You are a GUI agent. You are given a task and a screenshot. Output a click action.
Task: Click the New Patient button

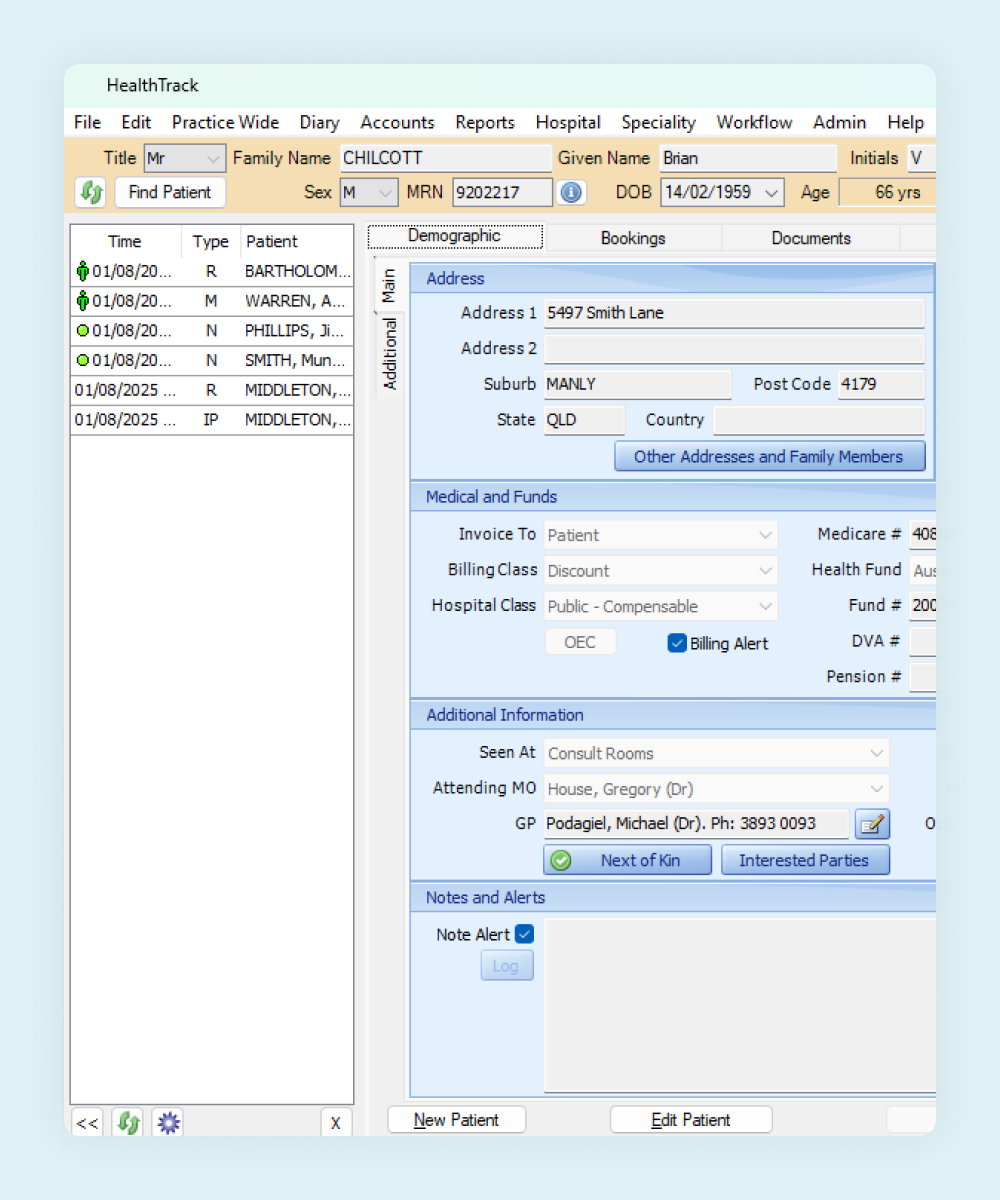click(456, 1120)
